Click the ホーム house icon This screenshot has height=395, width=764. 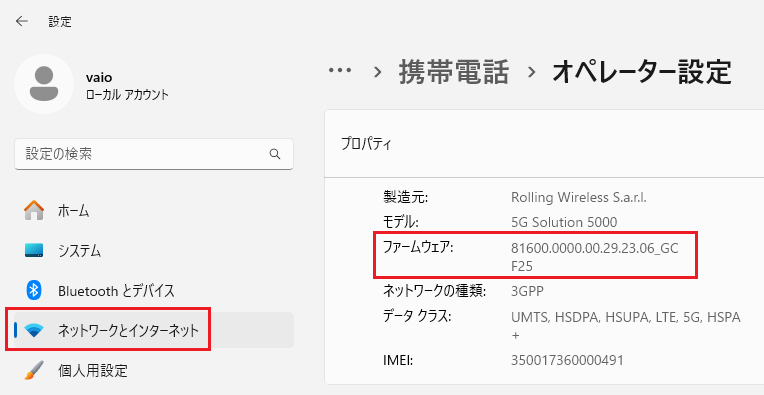(34, 211)
